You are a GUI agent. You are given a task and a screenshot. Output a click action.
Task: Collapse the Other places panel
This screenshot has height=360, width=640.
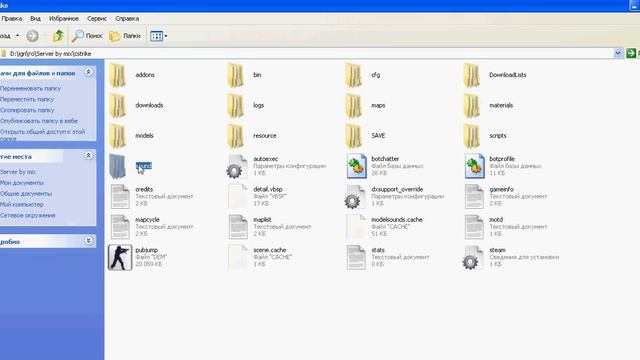88,156
